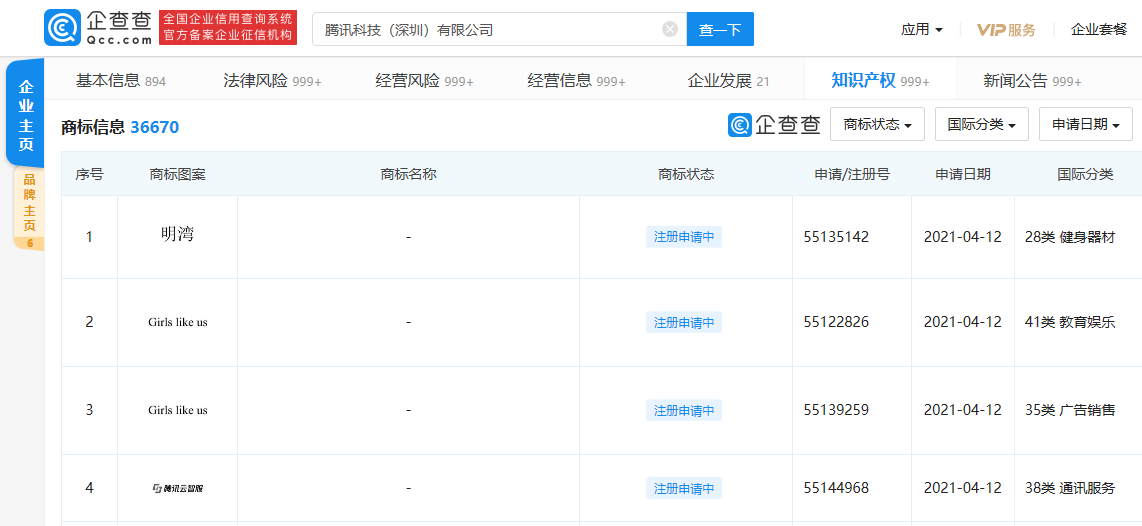Click the 注册申请中 status tag in row 1
Image resolution: width=1142 pixels, height=526 pixels.
684,237
